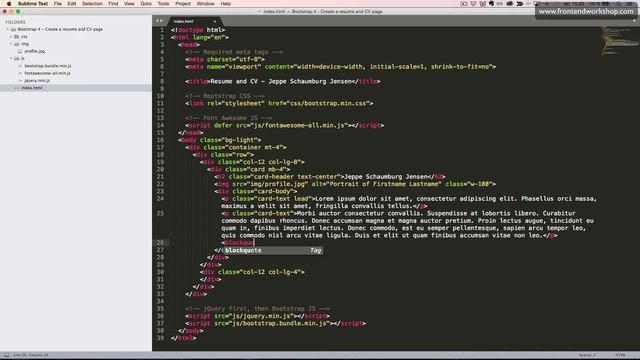Open the Goto menu
This screenshot has height=360, width=640.
click(x=146, y=4)
